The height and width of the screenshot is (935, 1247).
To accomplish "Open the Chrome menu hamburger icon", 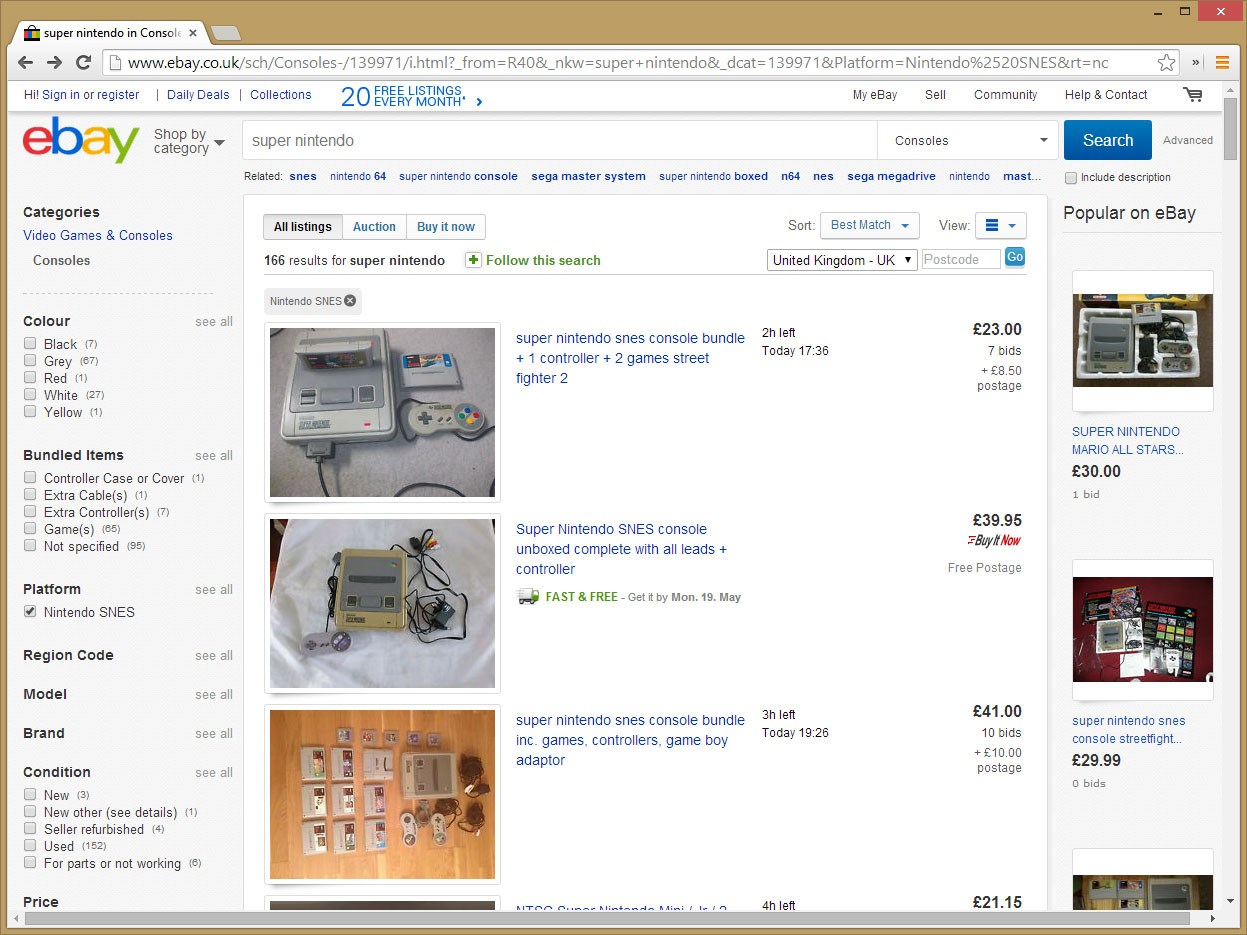I will tap(1222, 62).
